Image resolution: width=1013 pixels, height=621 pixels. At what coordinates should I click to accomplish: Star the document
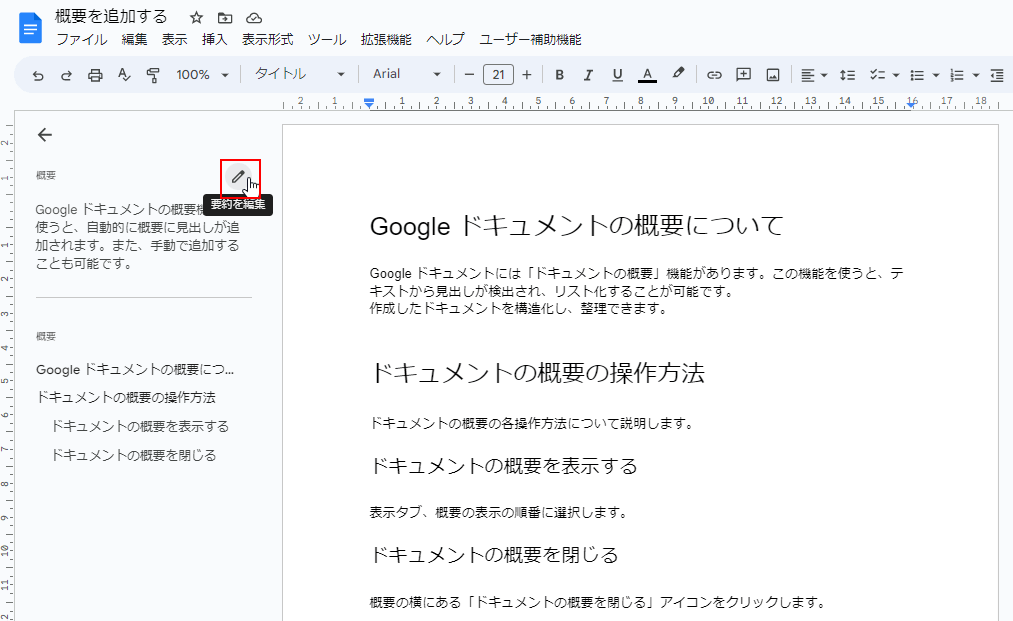pyautogui.click(x=196, y=17)
